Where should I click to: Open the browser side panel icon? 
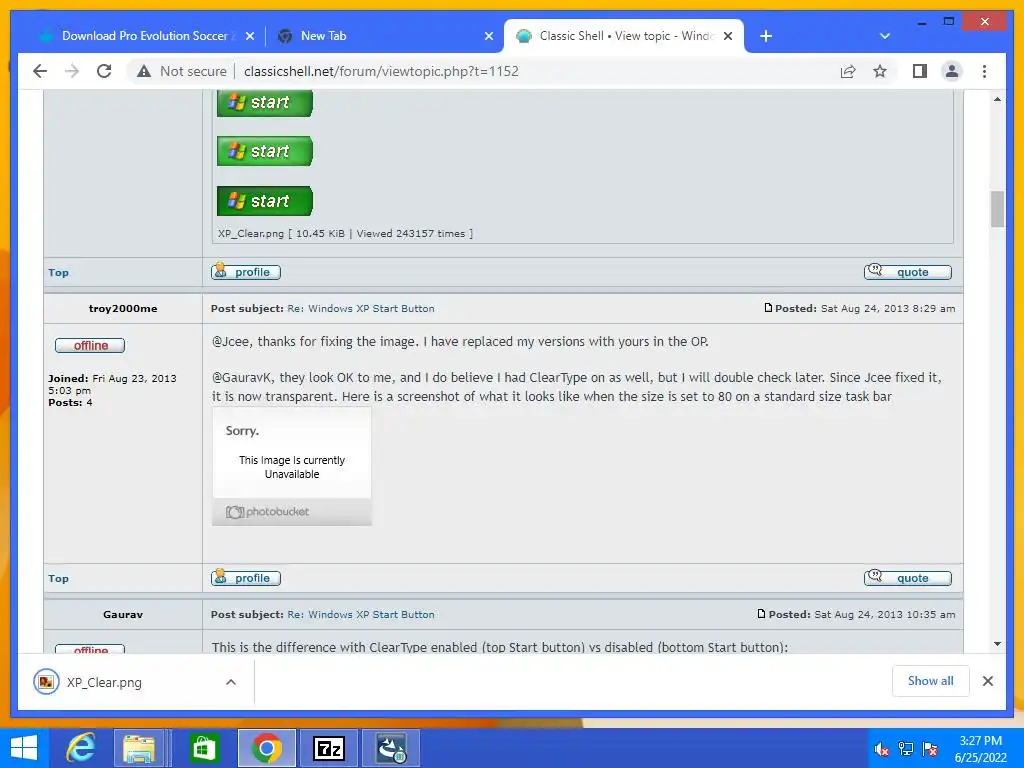(920, 71)
